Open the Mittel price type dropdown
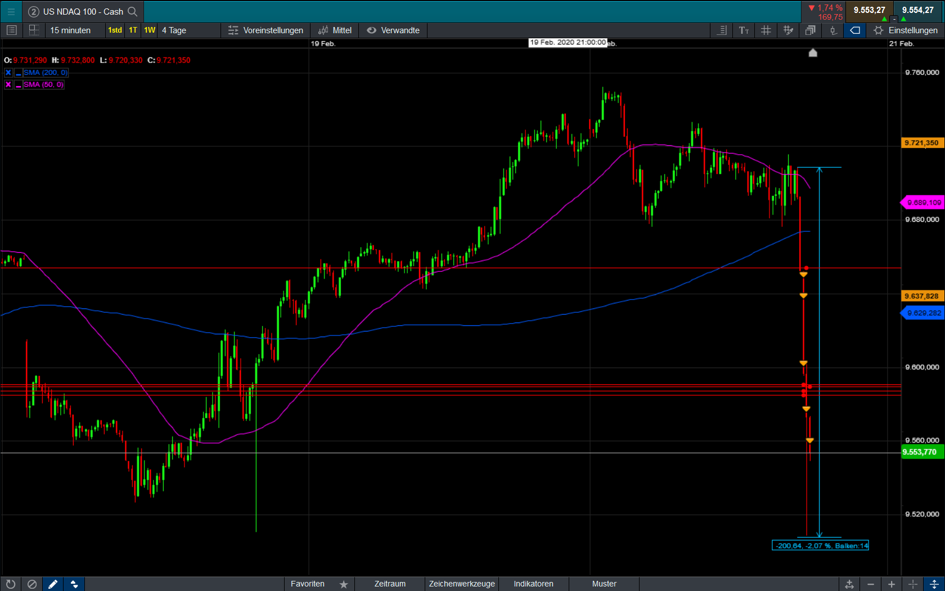 point(334,30)
